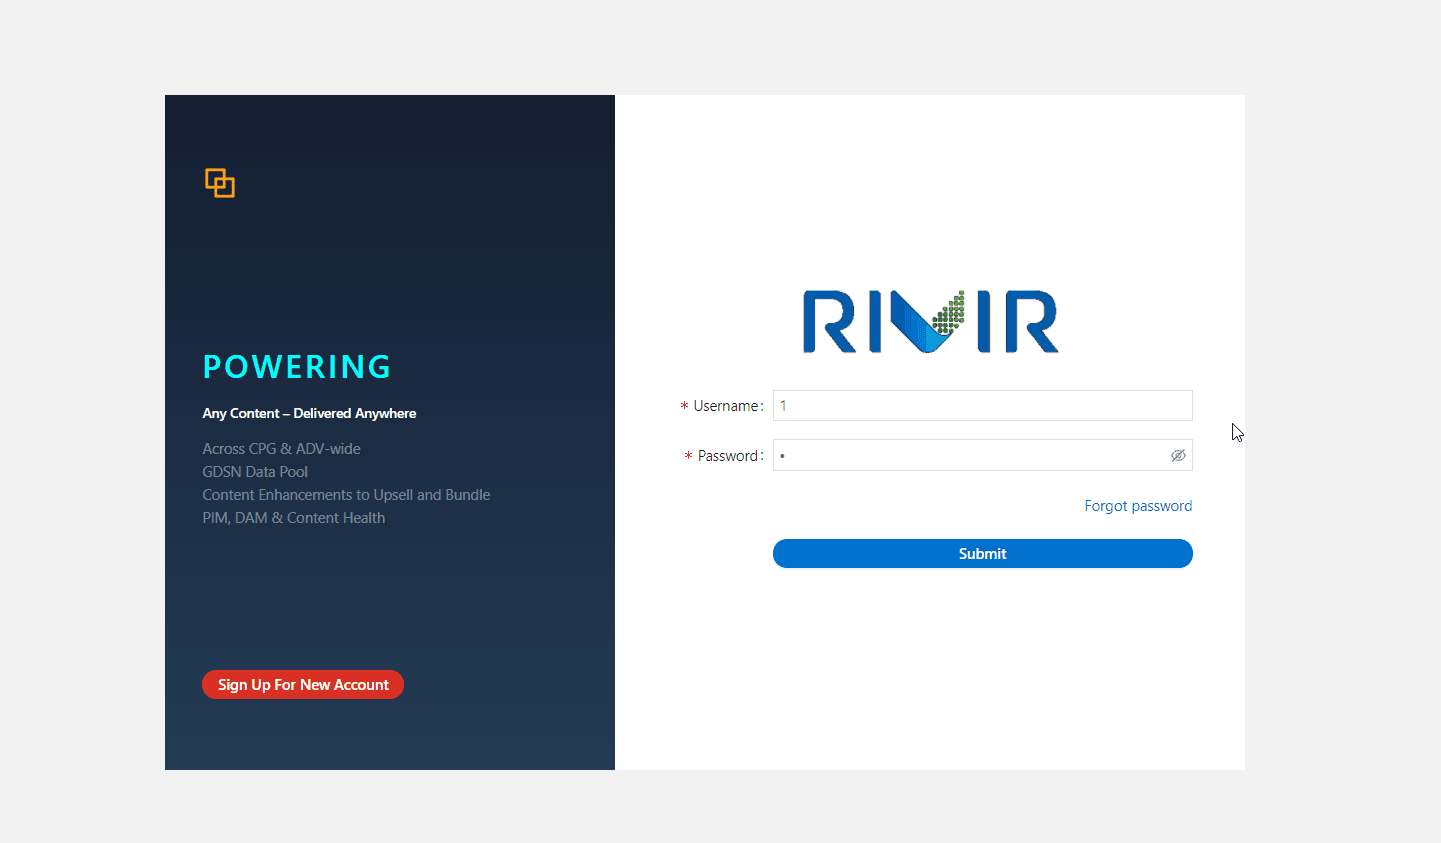
Task: Click the blue Submit button
Action: [x=982, y=554]
